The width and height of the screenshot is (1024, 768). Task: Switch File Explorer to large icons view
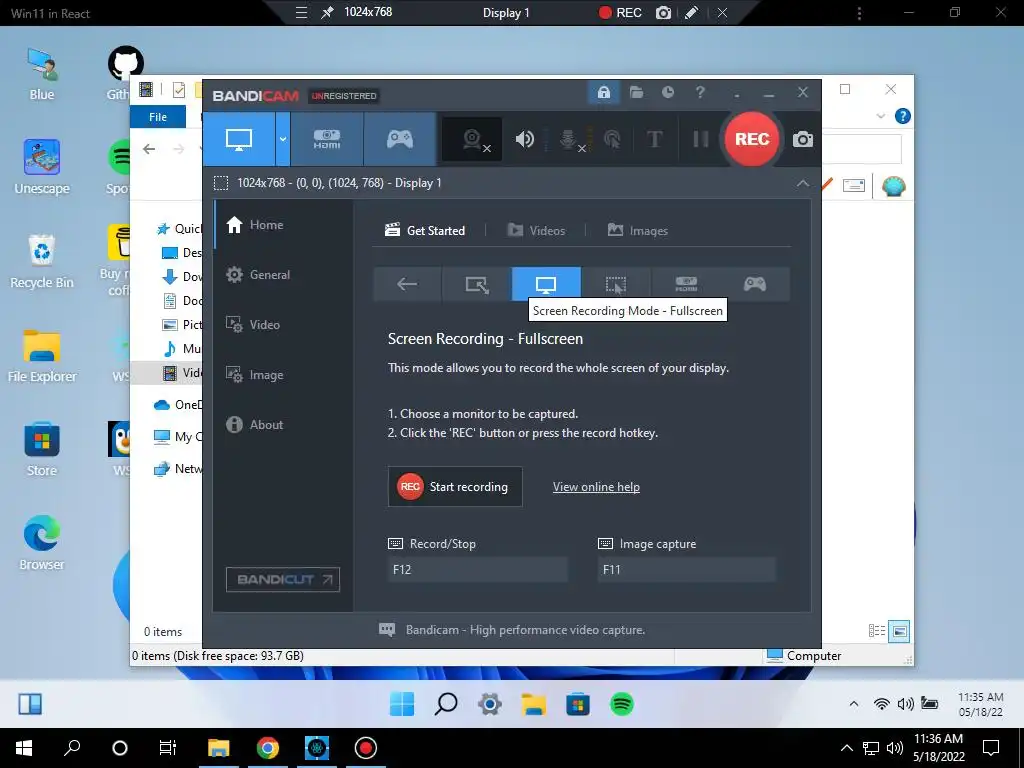tap(899, 632)
